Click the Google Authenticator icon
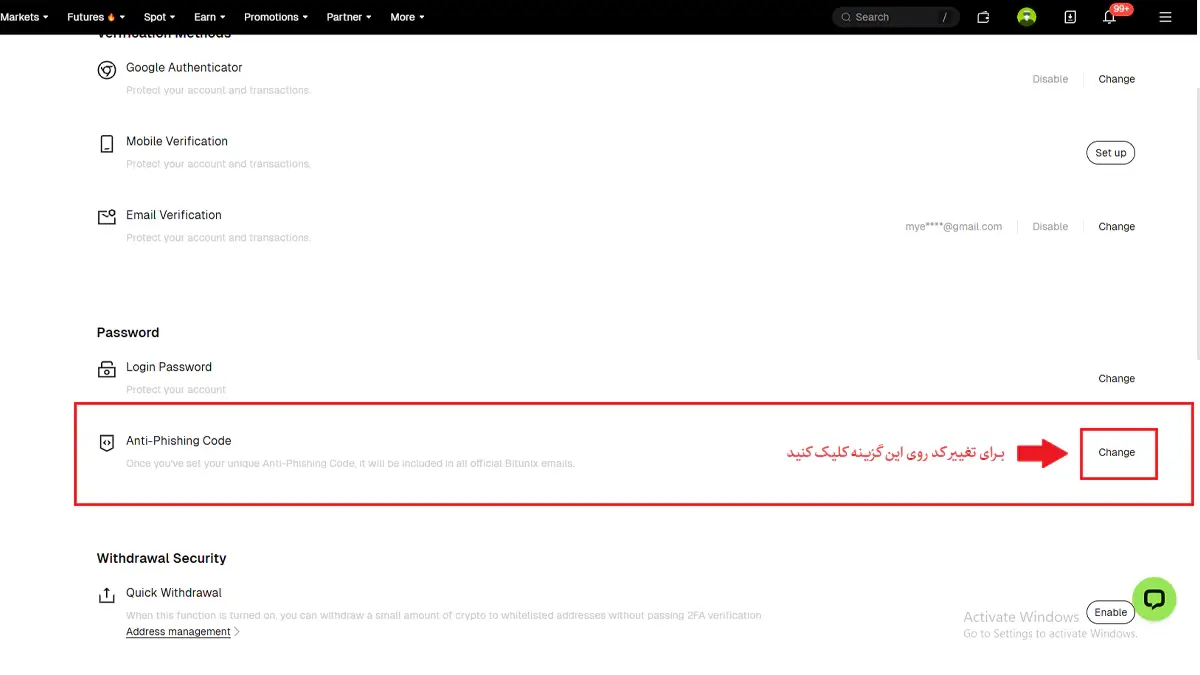 pos(106,70)
